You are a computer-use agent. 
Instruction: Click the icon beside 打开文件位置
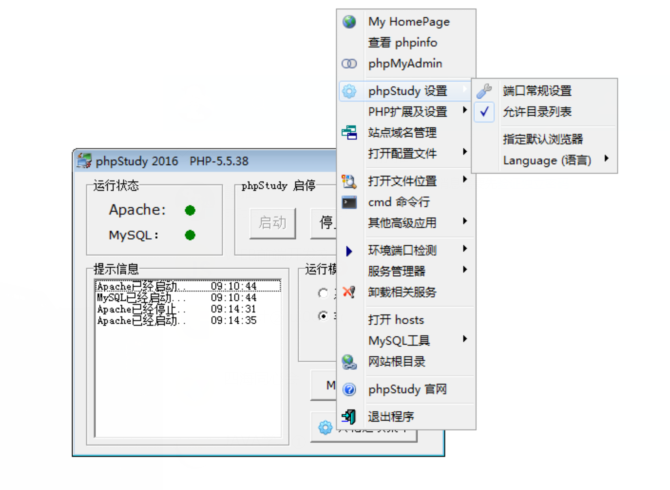pos(349,181)
